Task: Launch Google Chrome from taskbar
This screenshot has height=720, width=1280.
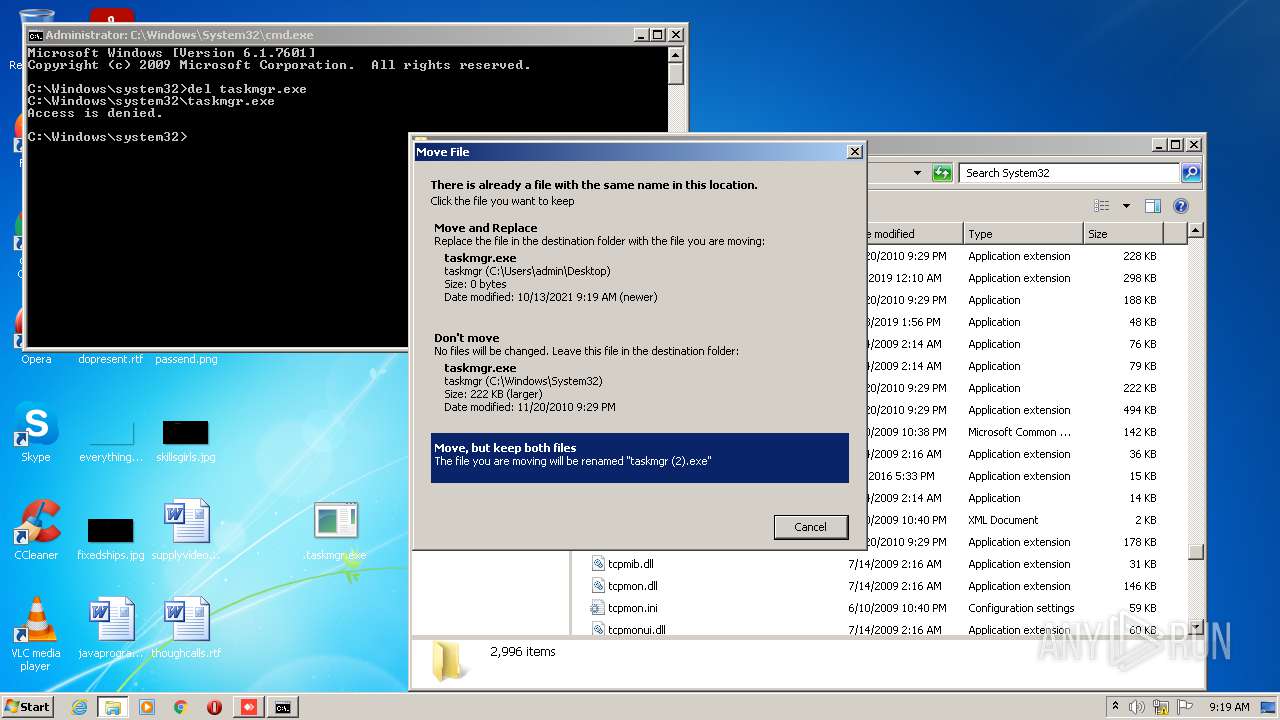Action: pos(181,707)
